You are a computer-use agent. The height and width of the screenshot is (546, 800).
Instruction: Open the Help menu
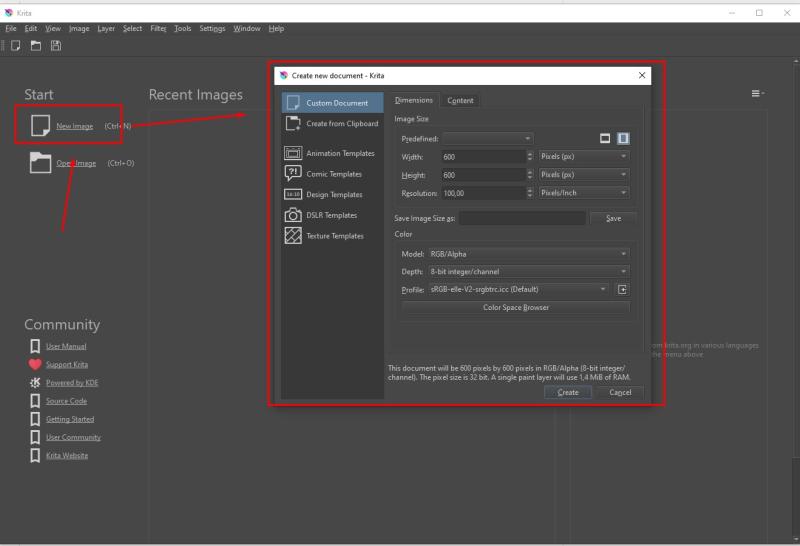tap(276, 29)
